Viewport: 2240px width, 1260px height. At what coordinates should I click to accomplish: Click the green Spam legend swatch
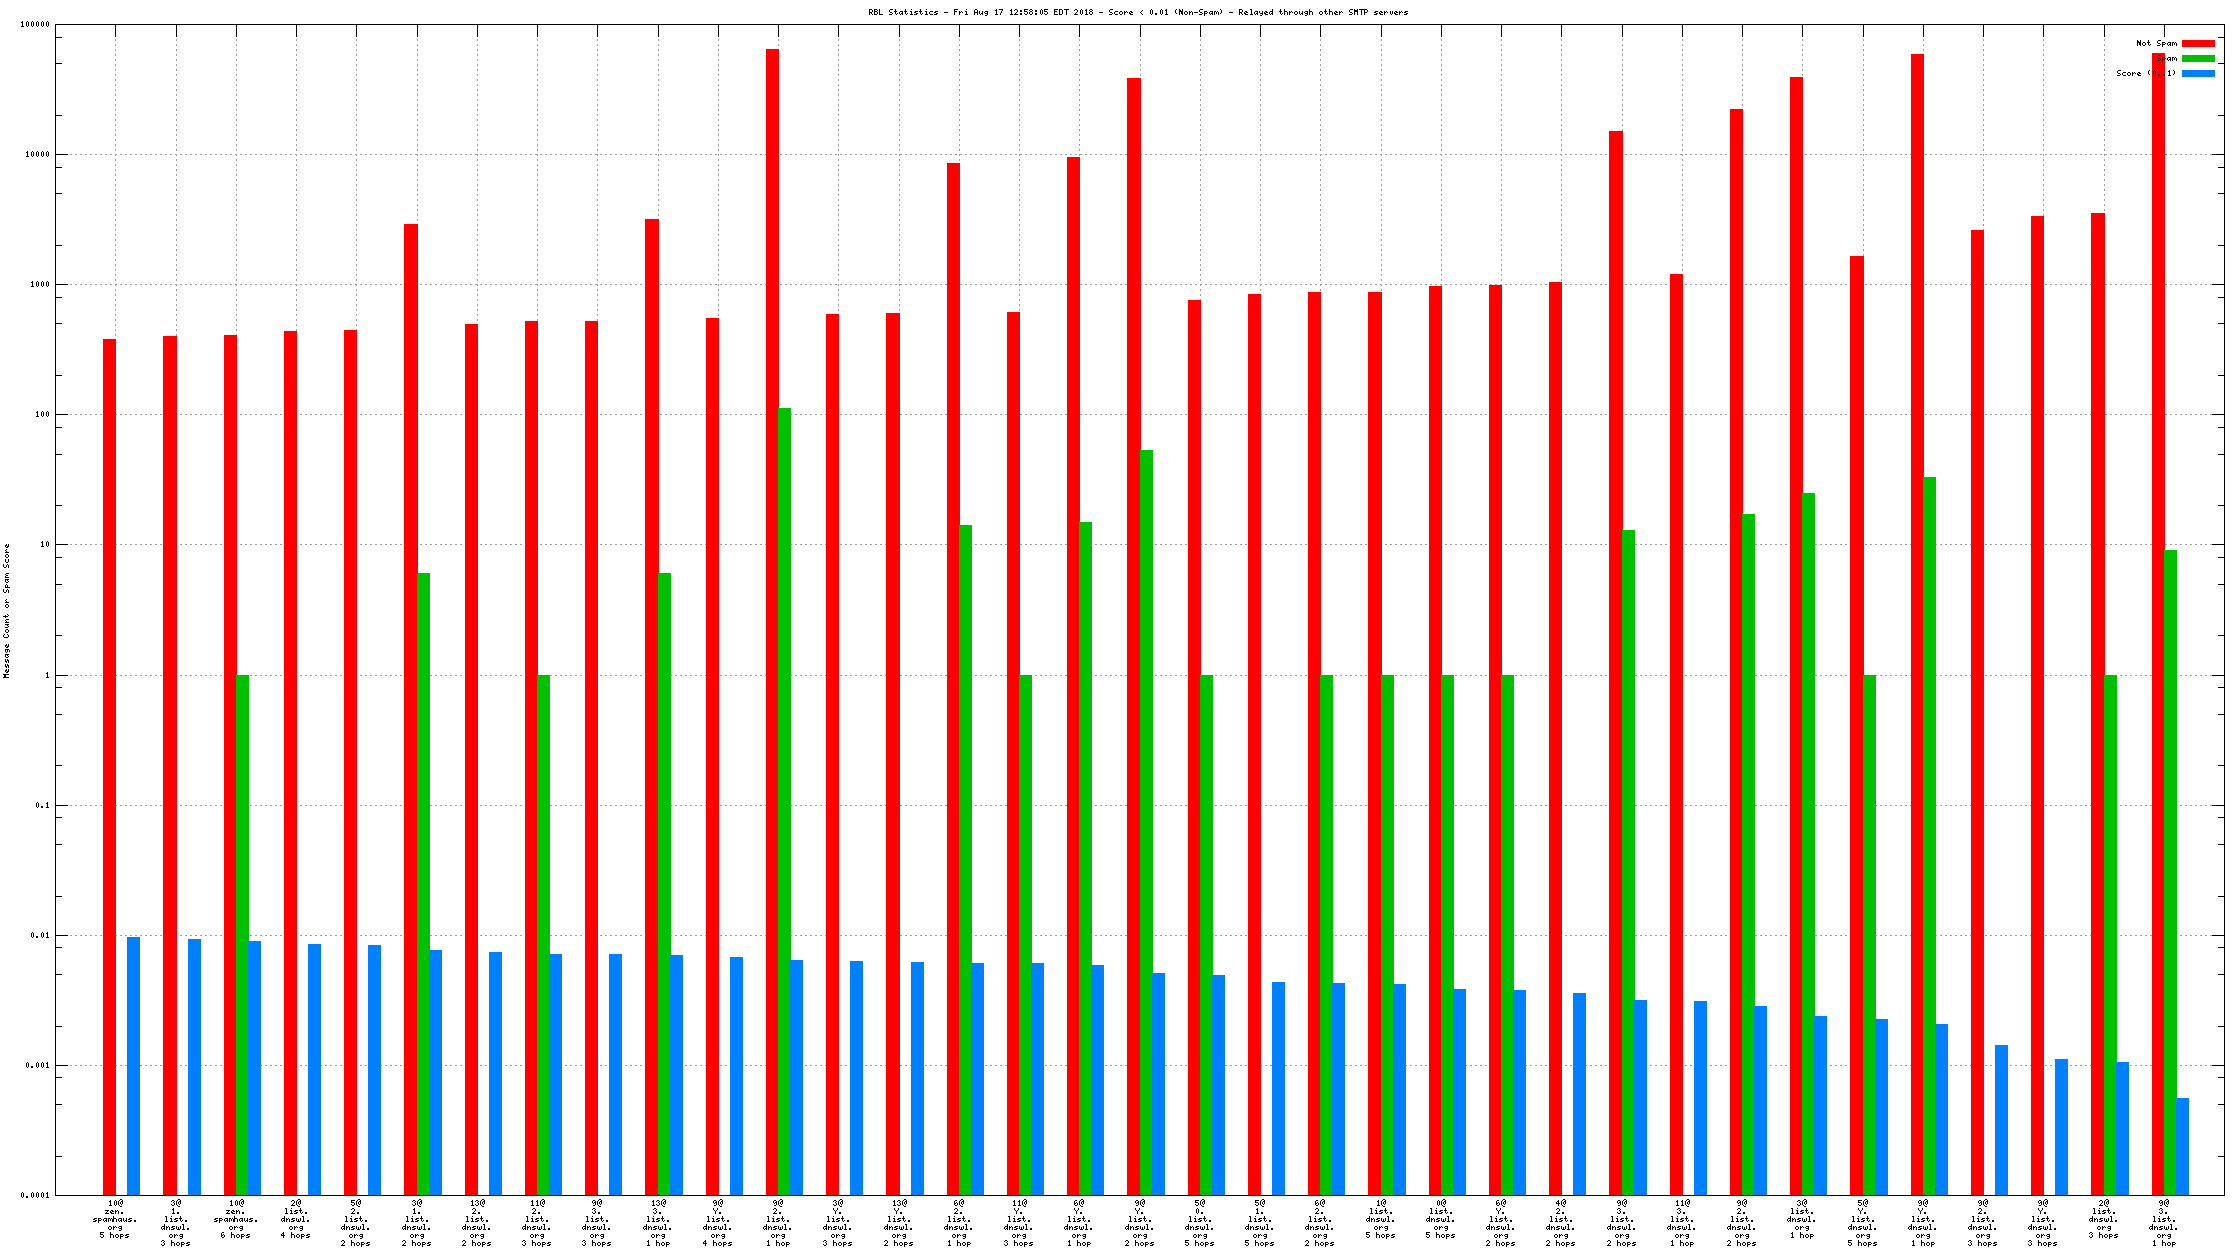coord(2198,58)
